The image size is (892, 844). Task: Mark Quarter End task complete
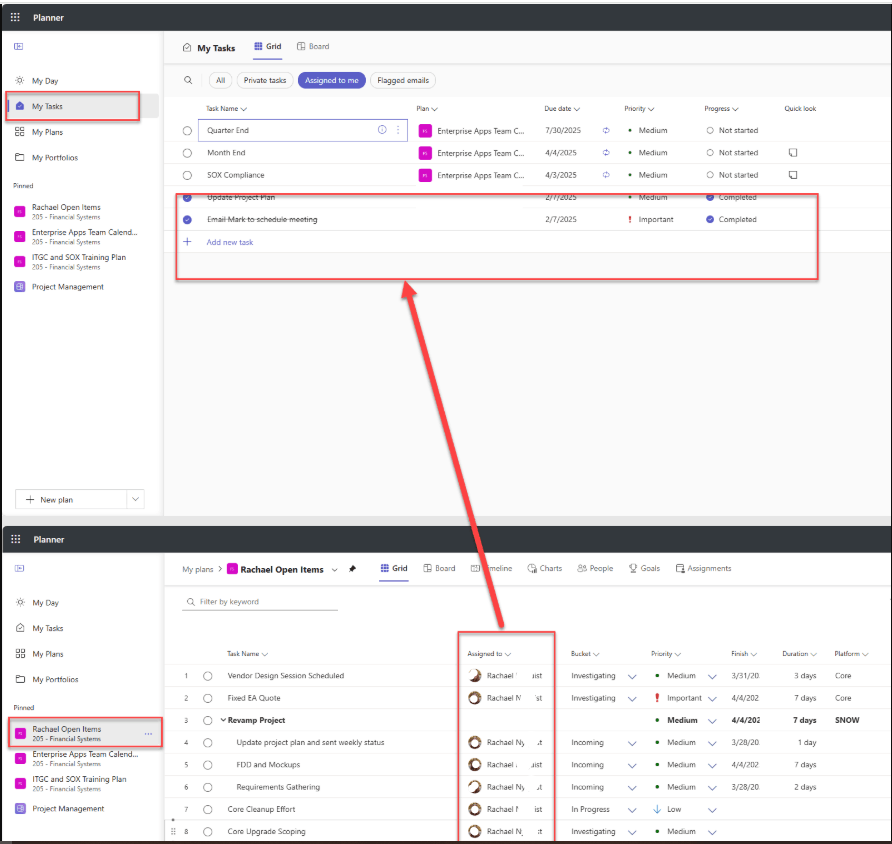coord(187,131)
